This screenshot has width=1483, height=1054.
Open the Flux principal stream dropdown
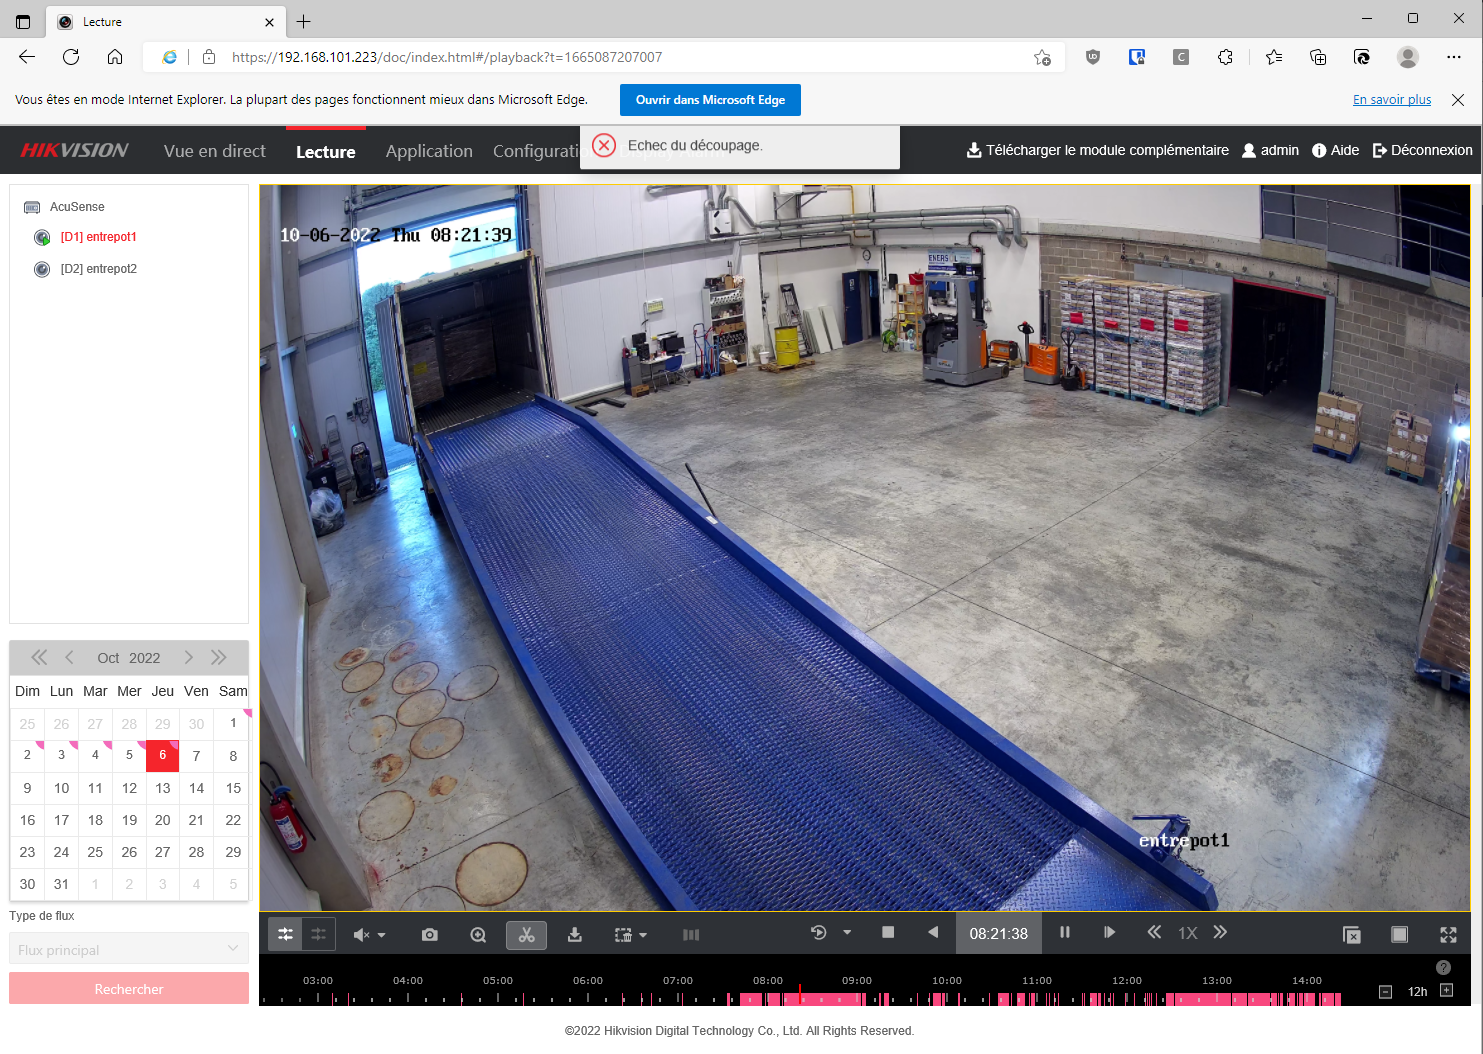[128, 950]
